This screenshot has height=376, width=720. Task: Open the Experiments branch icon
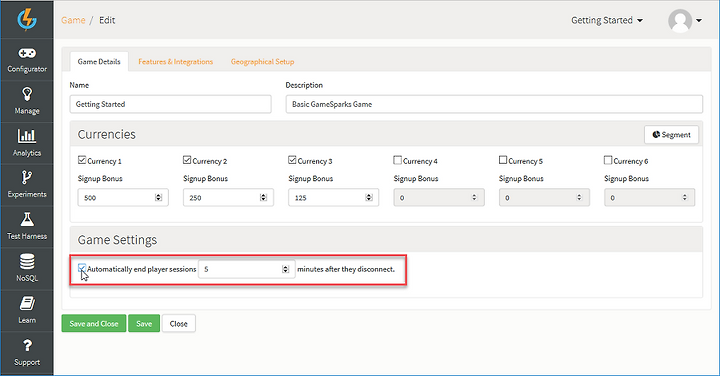tap(27, 177)
